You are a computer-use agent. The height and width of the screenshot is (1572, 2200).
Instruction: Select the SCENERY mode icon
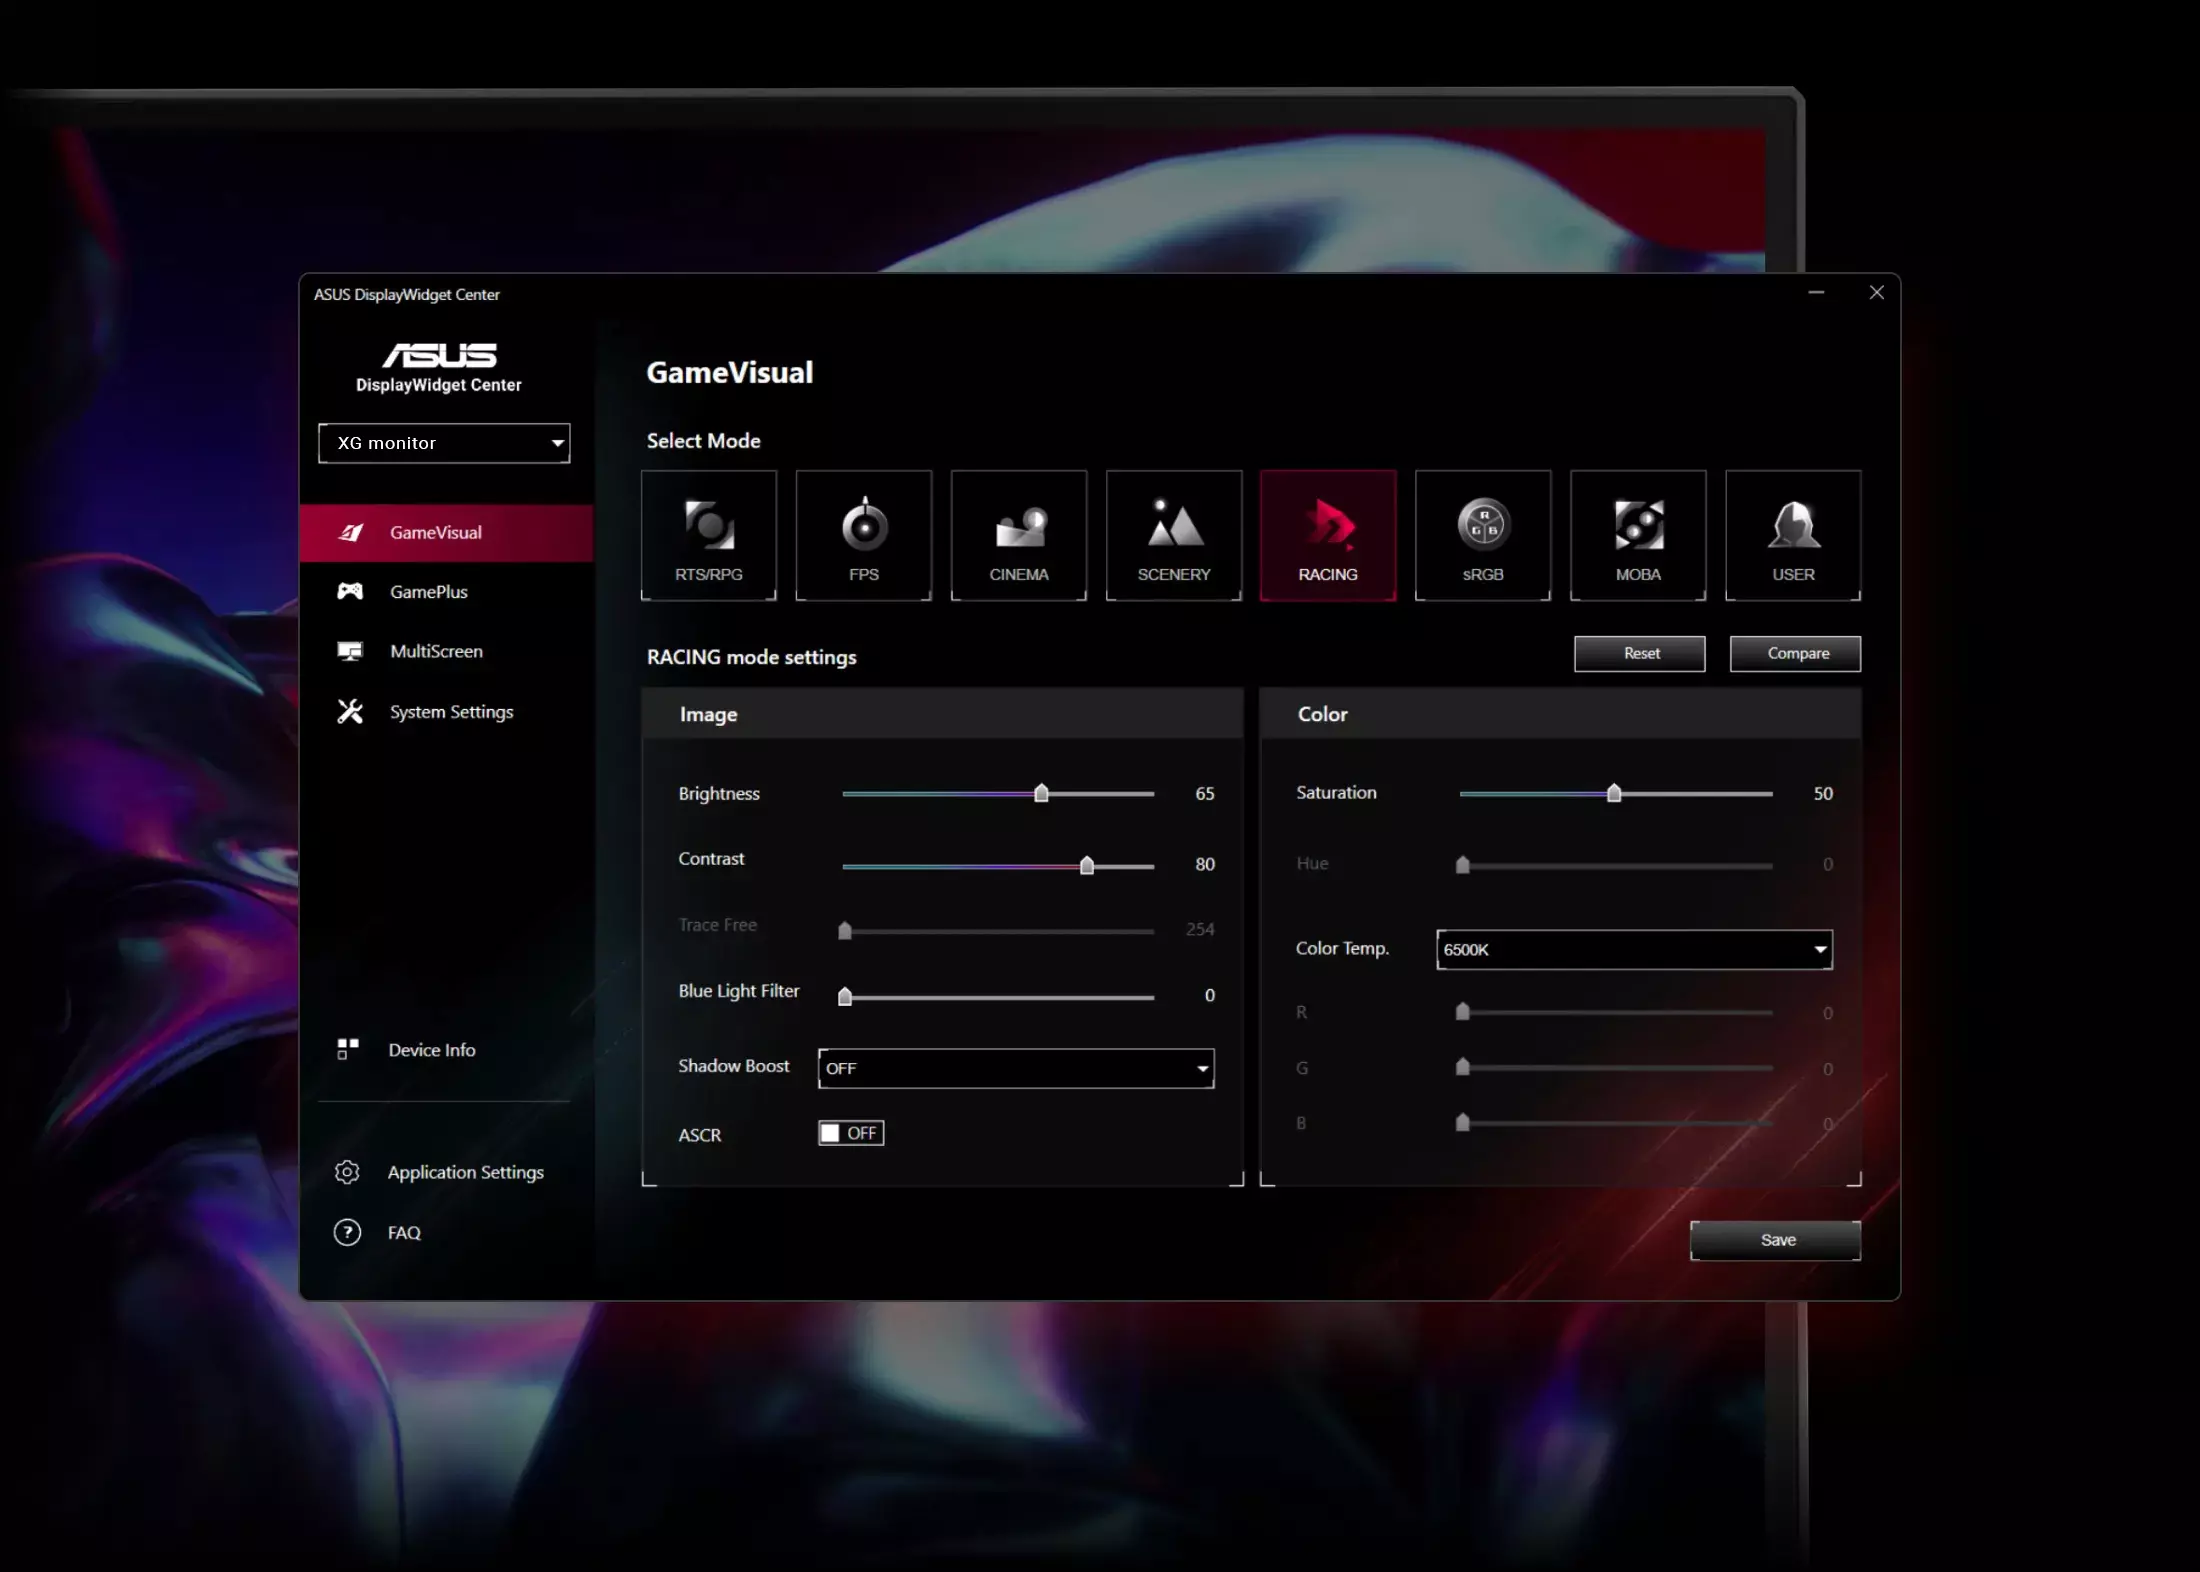tap(1173, 535)
